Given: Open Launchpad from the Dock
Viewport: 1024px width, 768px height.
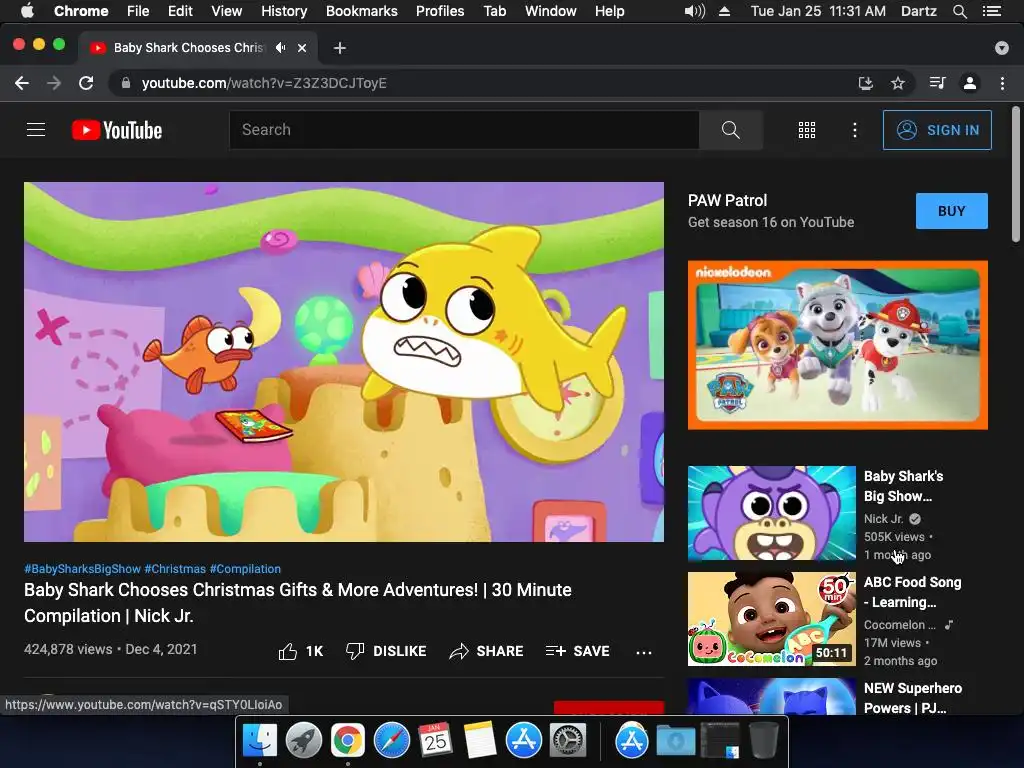Looking at the screenshot, I should point(304,741).
